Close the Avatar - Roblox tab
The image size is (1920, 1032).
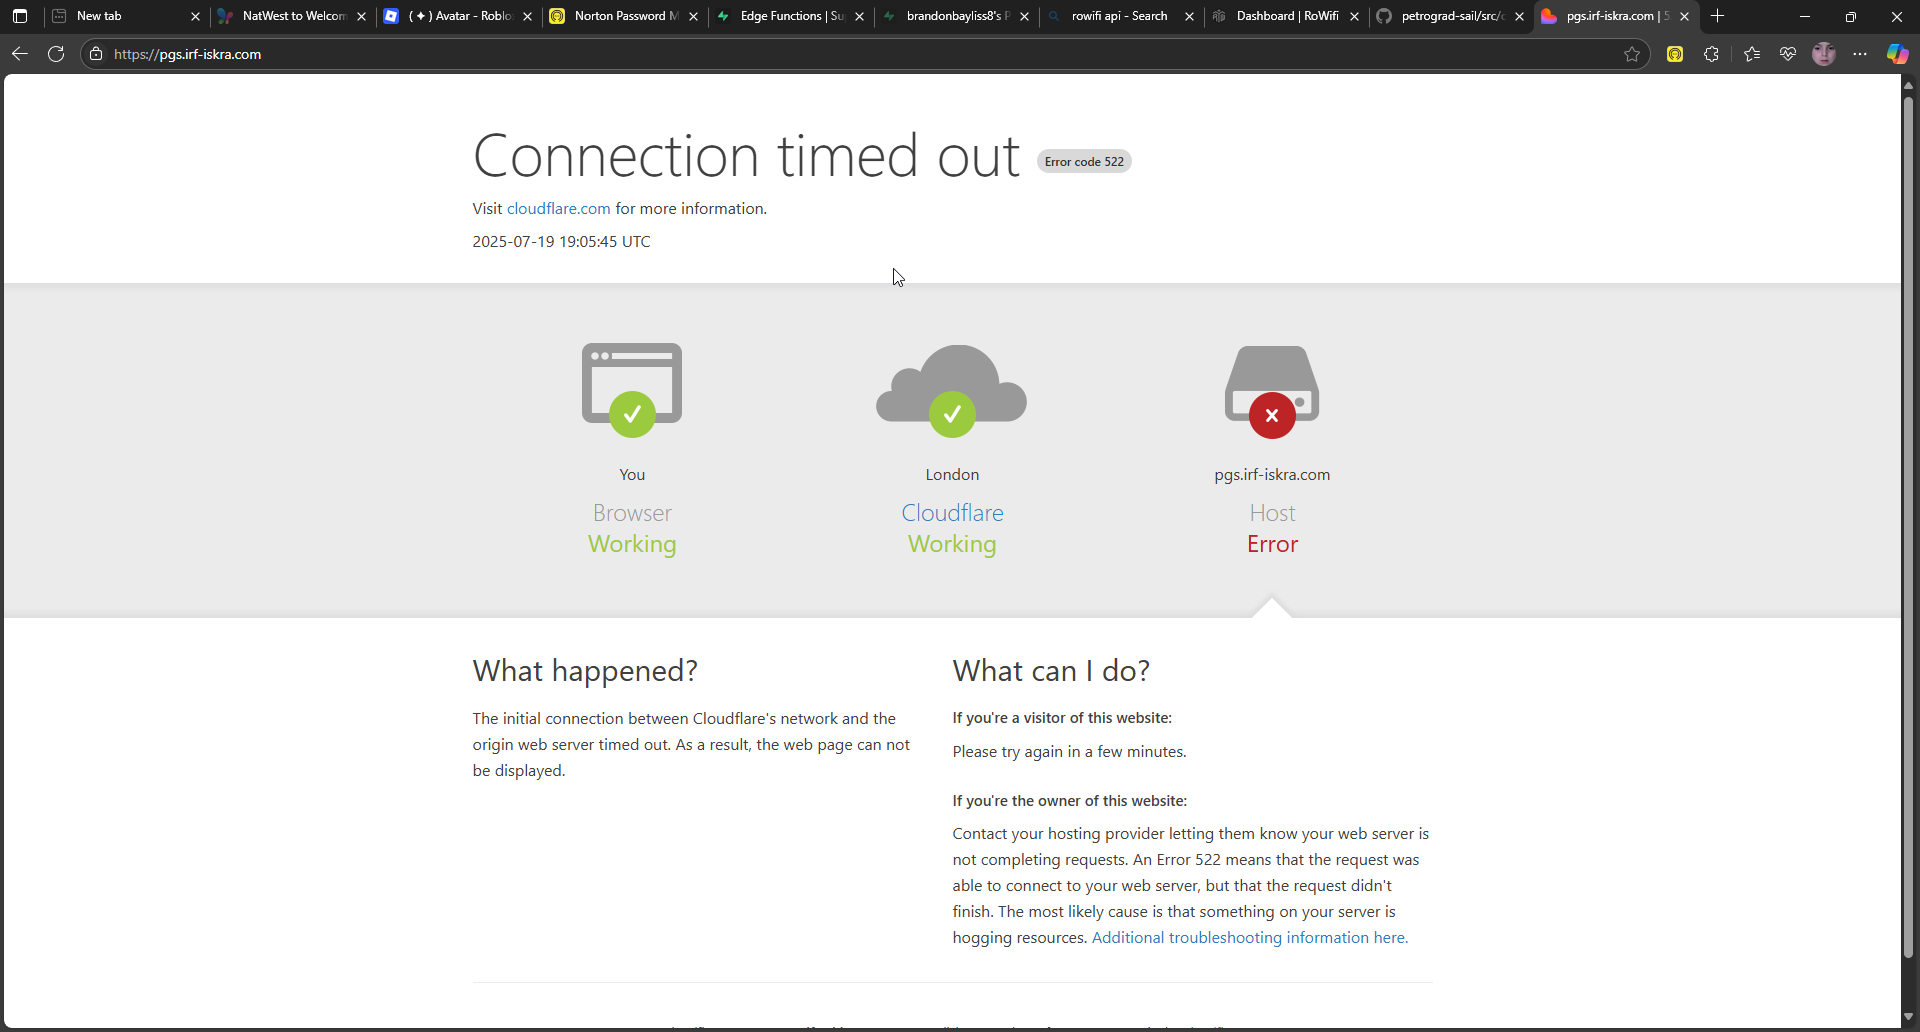click(x=527, y=16)
